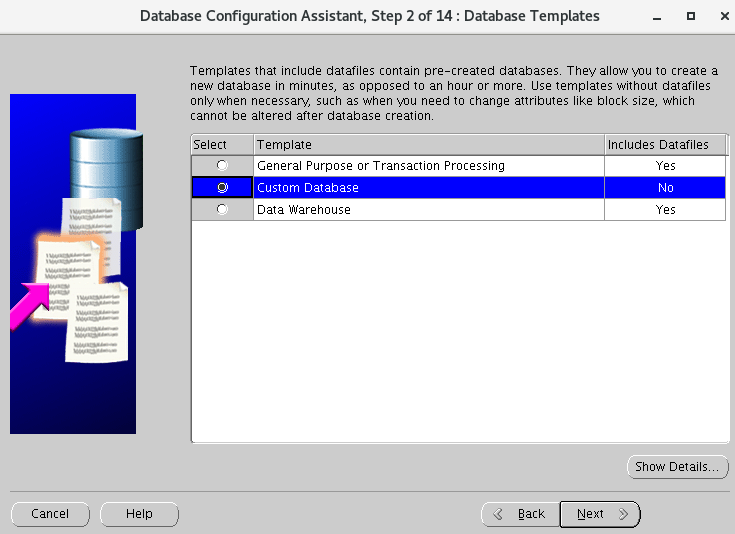Click the Custom Database template name
Screen dimensions: 735x534
point(308,188)
